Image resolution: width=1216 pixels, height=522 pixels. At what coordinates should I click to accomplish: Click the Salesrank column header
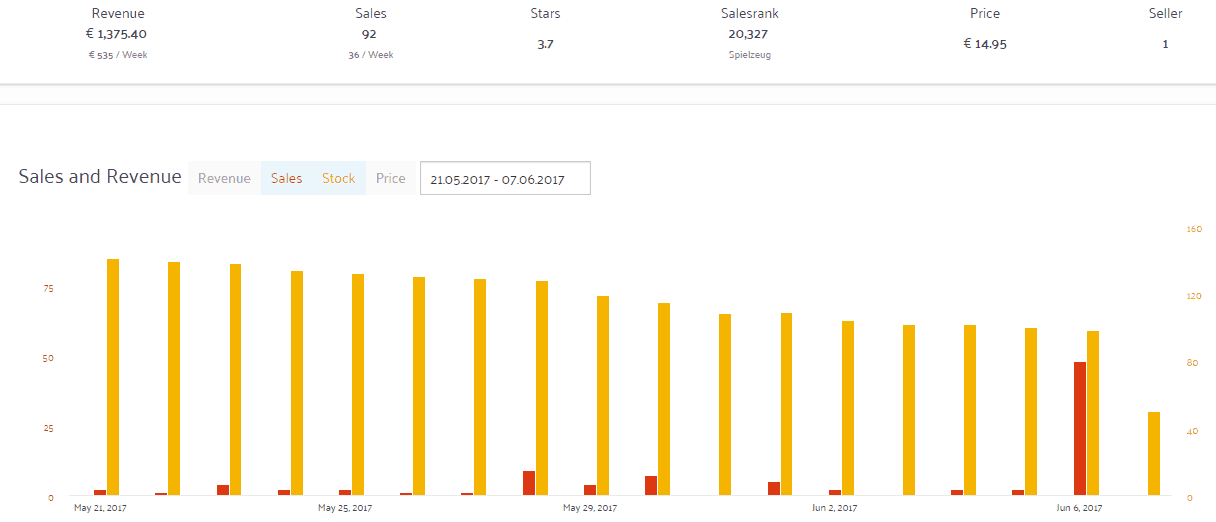(x=749, y=14)
